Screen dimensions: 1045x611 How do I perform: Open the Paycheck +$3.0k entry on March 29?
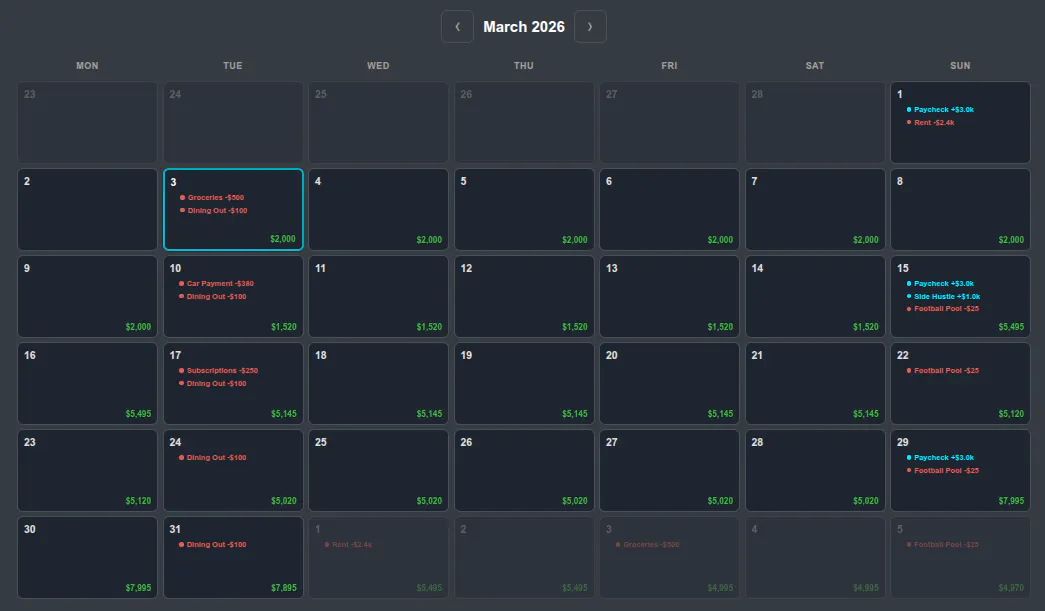[x=940, y=458]
